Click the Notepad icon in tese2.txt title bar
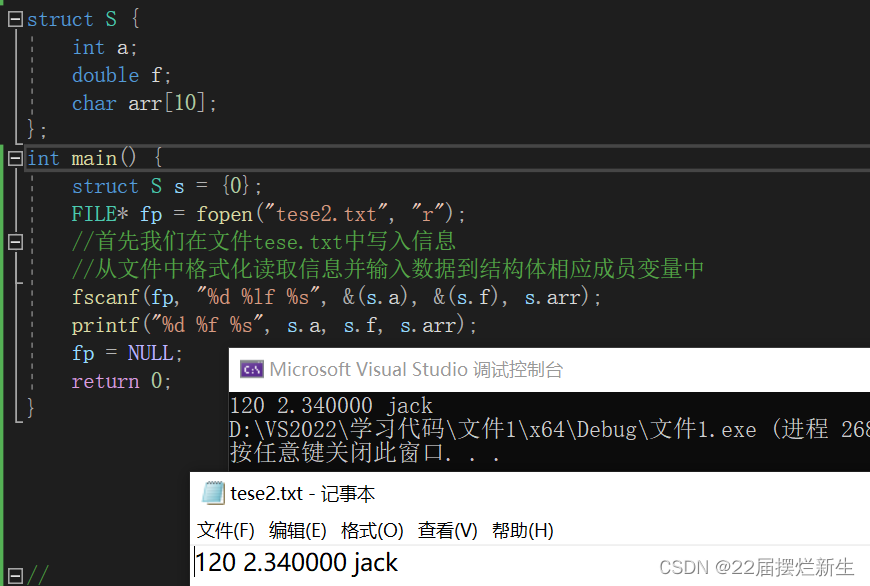The width and height of the screenshot is (870, 586). click(213, 493)
